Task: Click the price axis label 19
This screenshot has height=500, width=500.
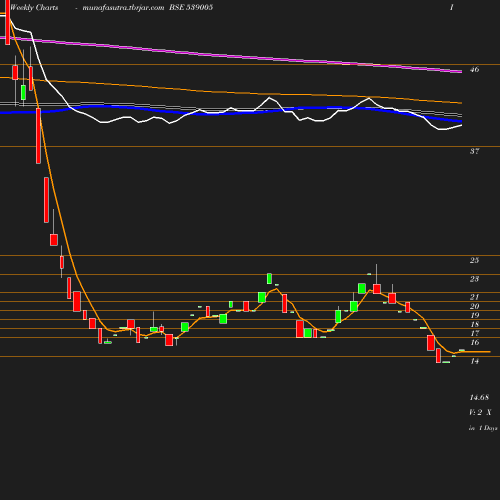Action: [x=474, y=315]
